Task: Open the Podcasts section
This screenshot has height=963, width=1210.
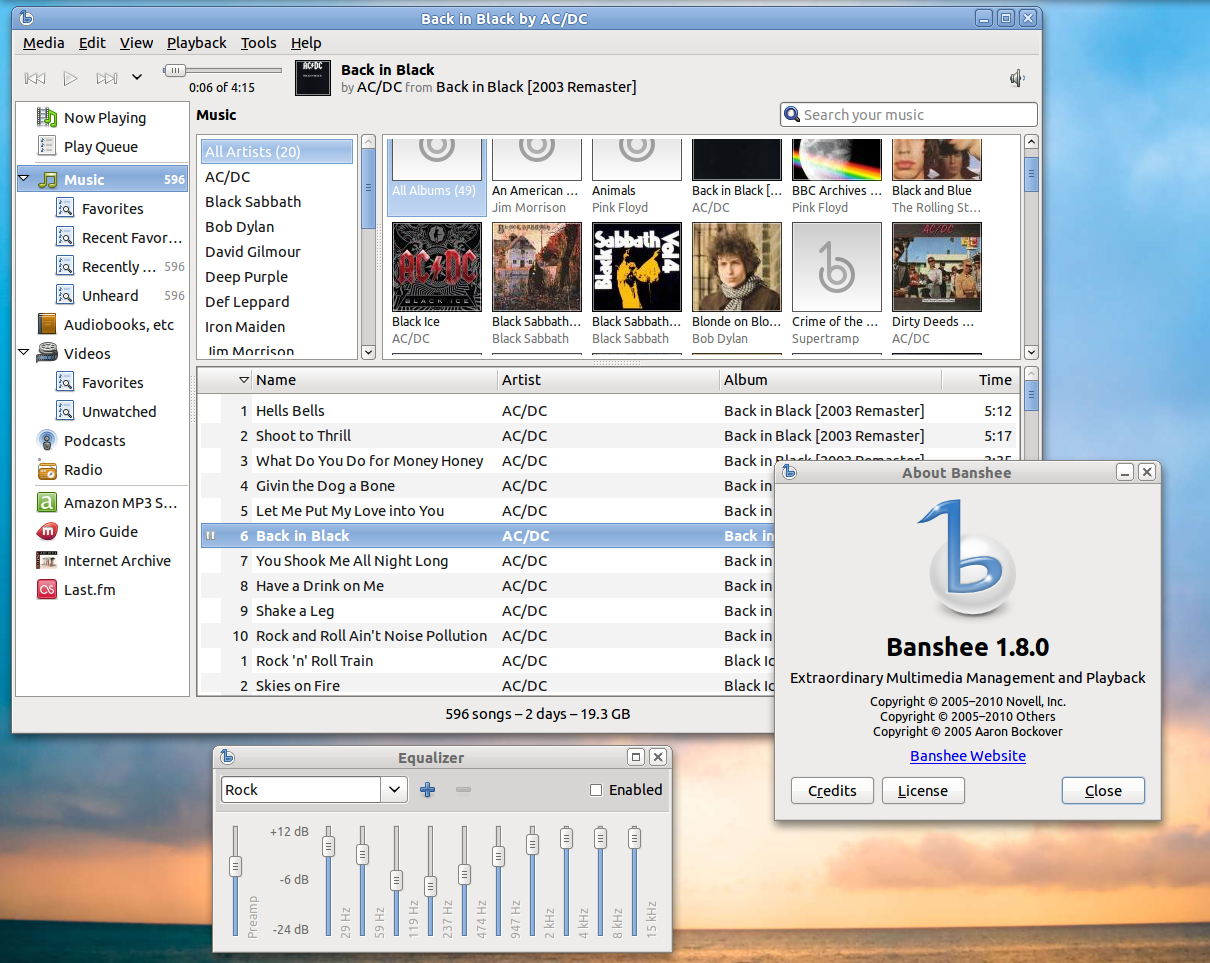Action: pos(94,440)
